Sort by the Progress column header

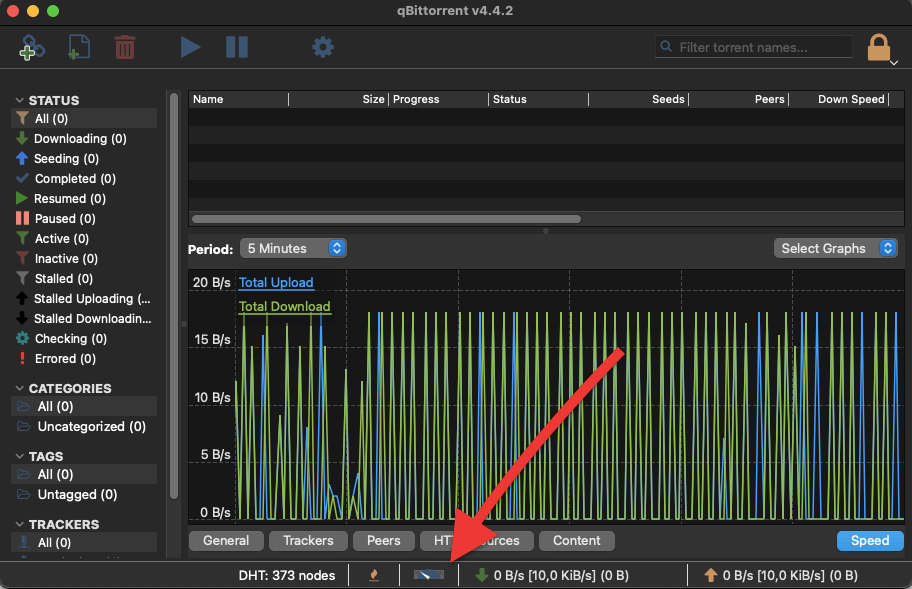point(439,99)
